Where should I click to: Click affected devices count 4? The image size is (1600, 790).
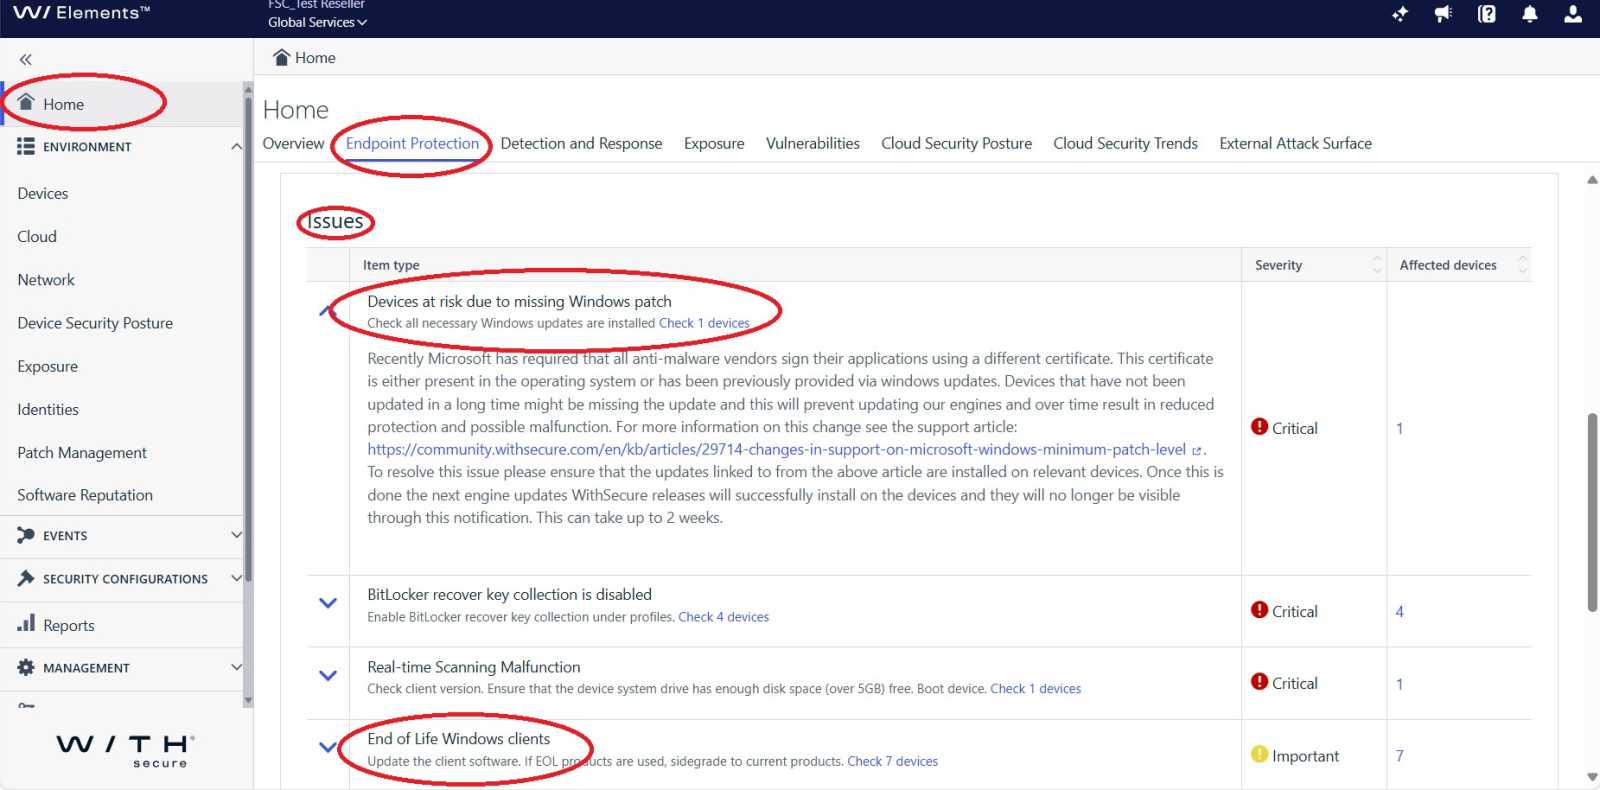pyautogui.click(x=1399, y=611)
